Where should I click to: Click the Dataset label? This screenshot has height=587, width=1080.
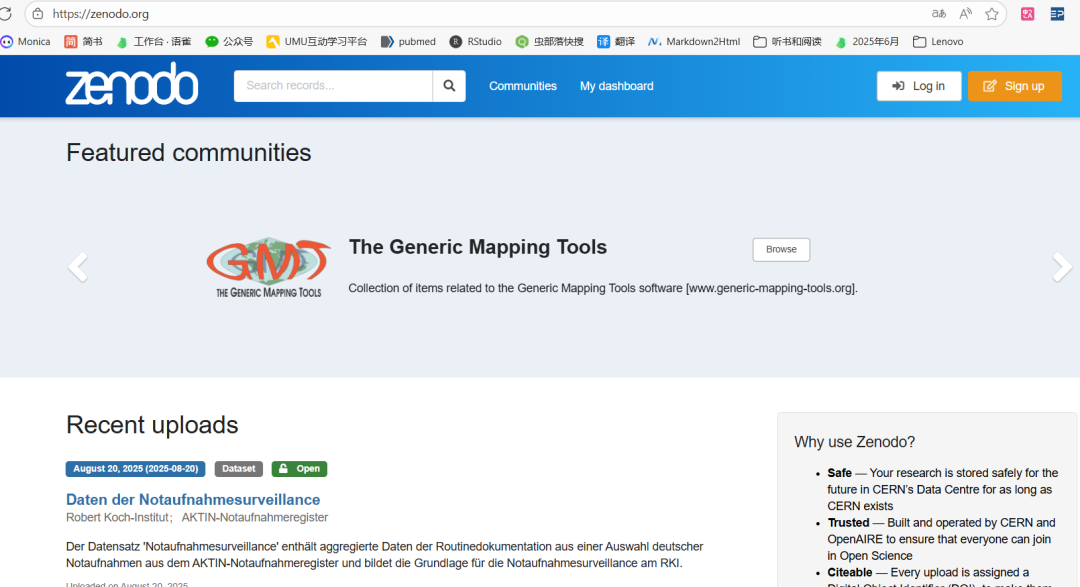(238, 468)
